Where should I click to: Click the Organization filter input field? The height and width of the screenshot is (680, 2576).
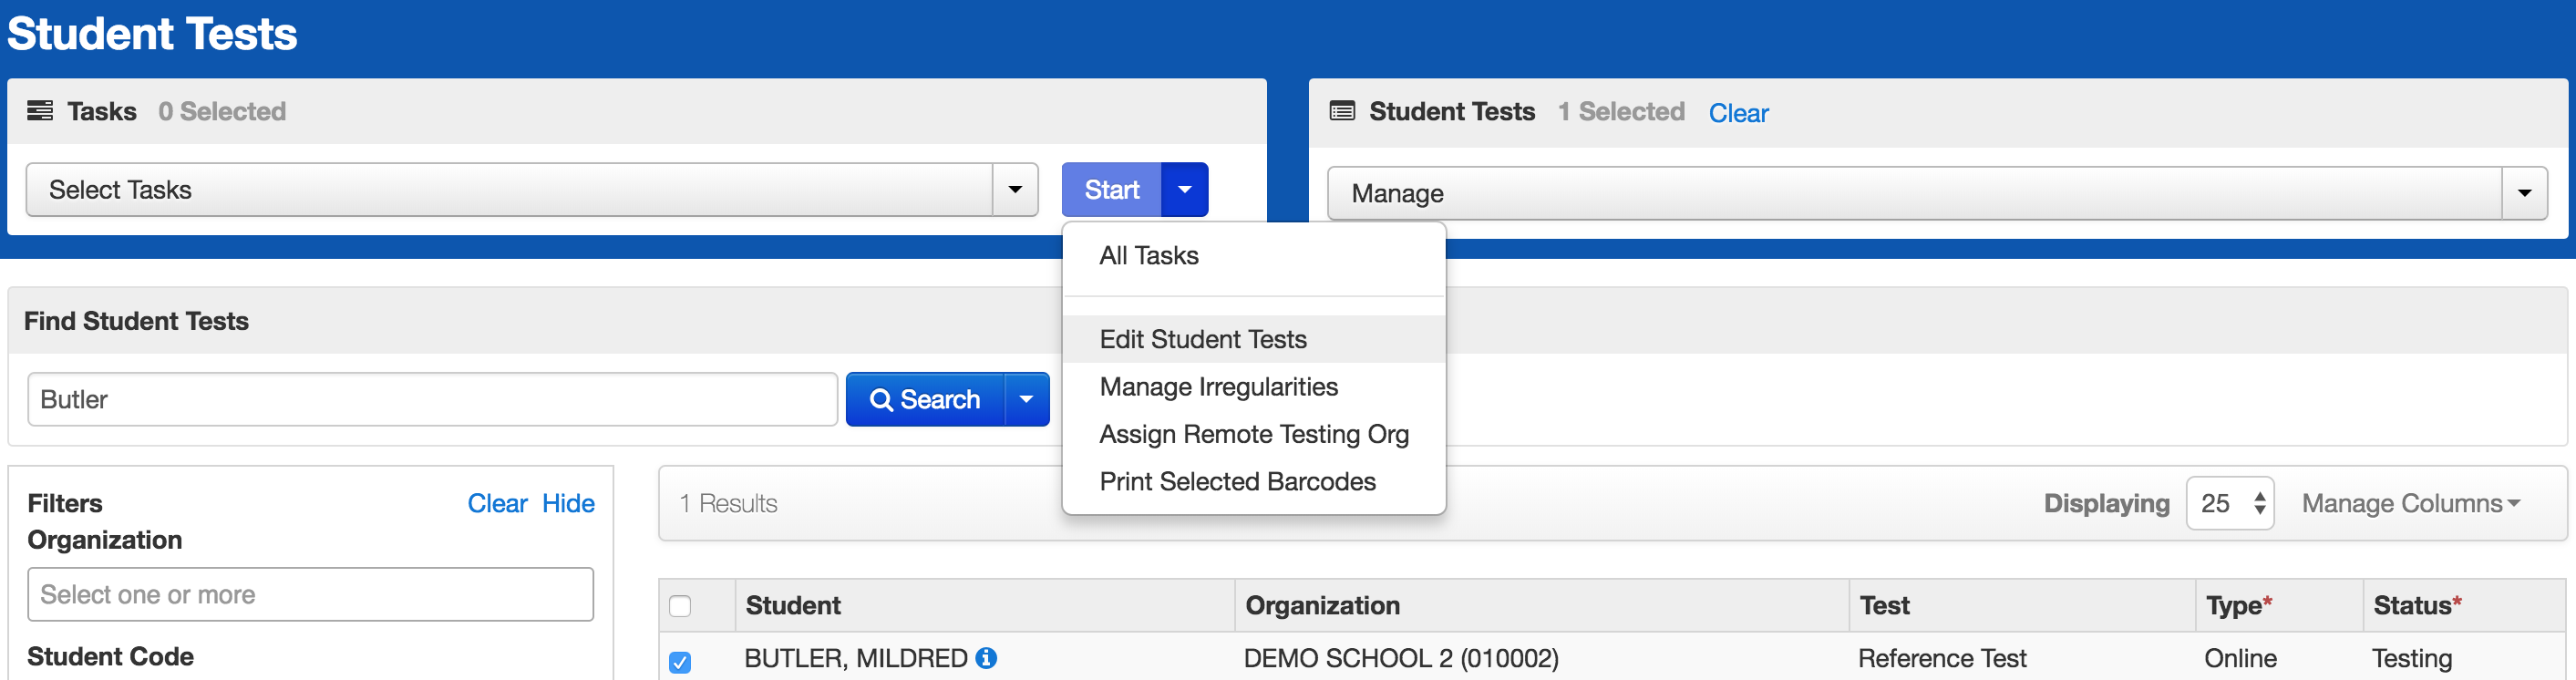pyautogui.click(x=310, y=595)
